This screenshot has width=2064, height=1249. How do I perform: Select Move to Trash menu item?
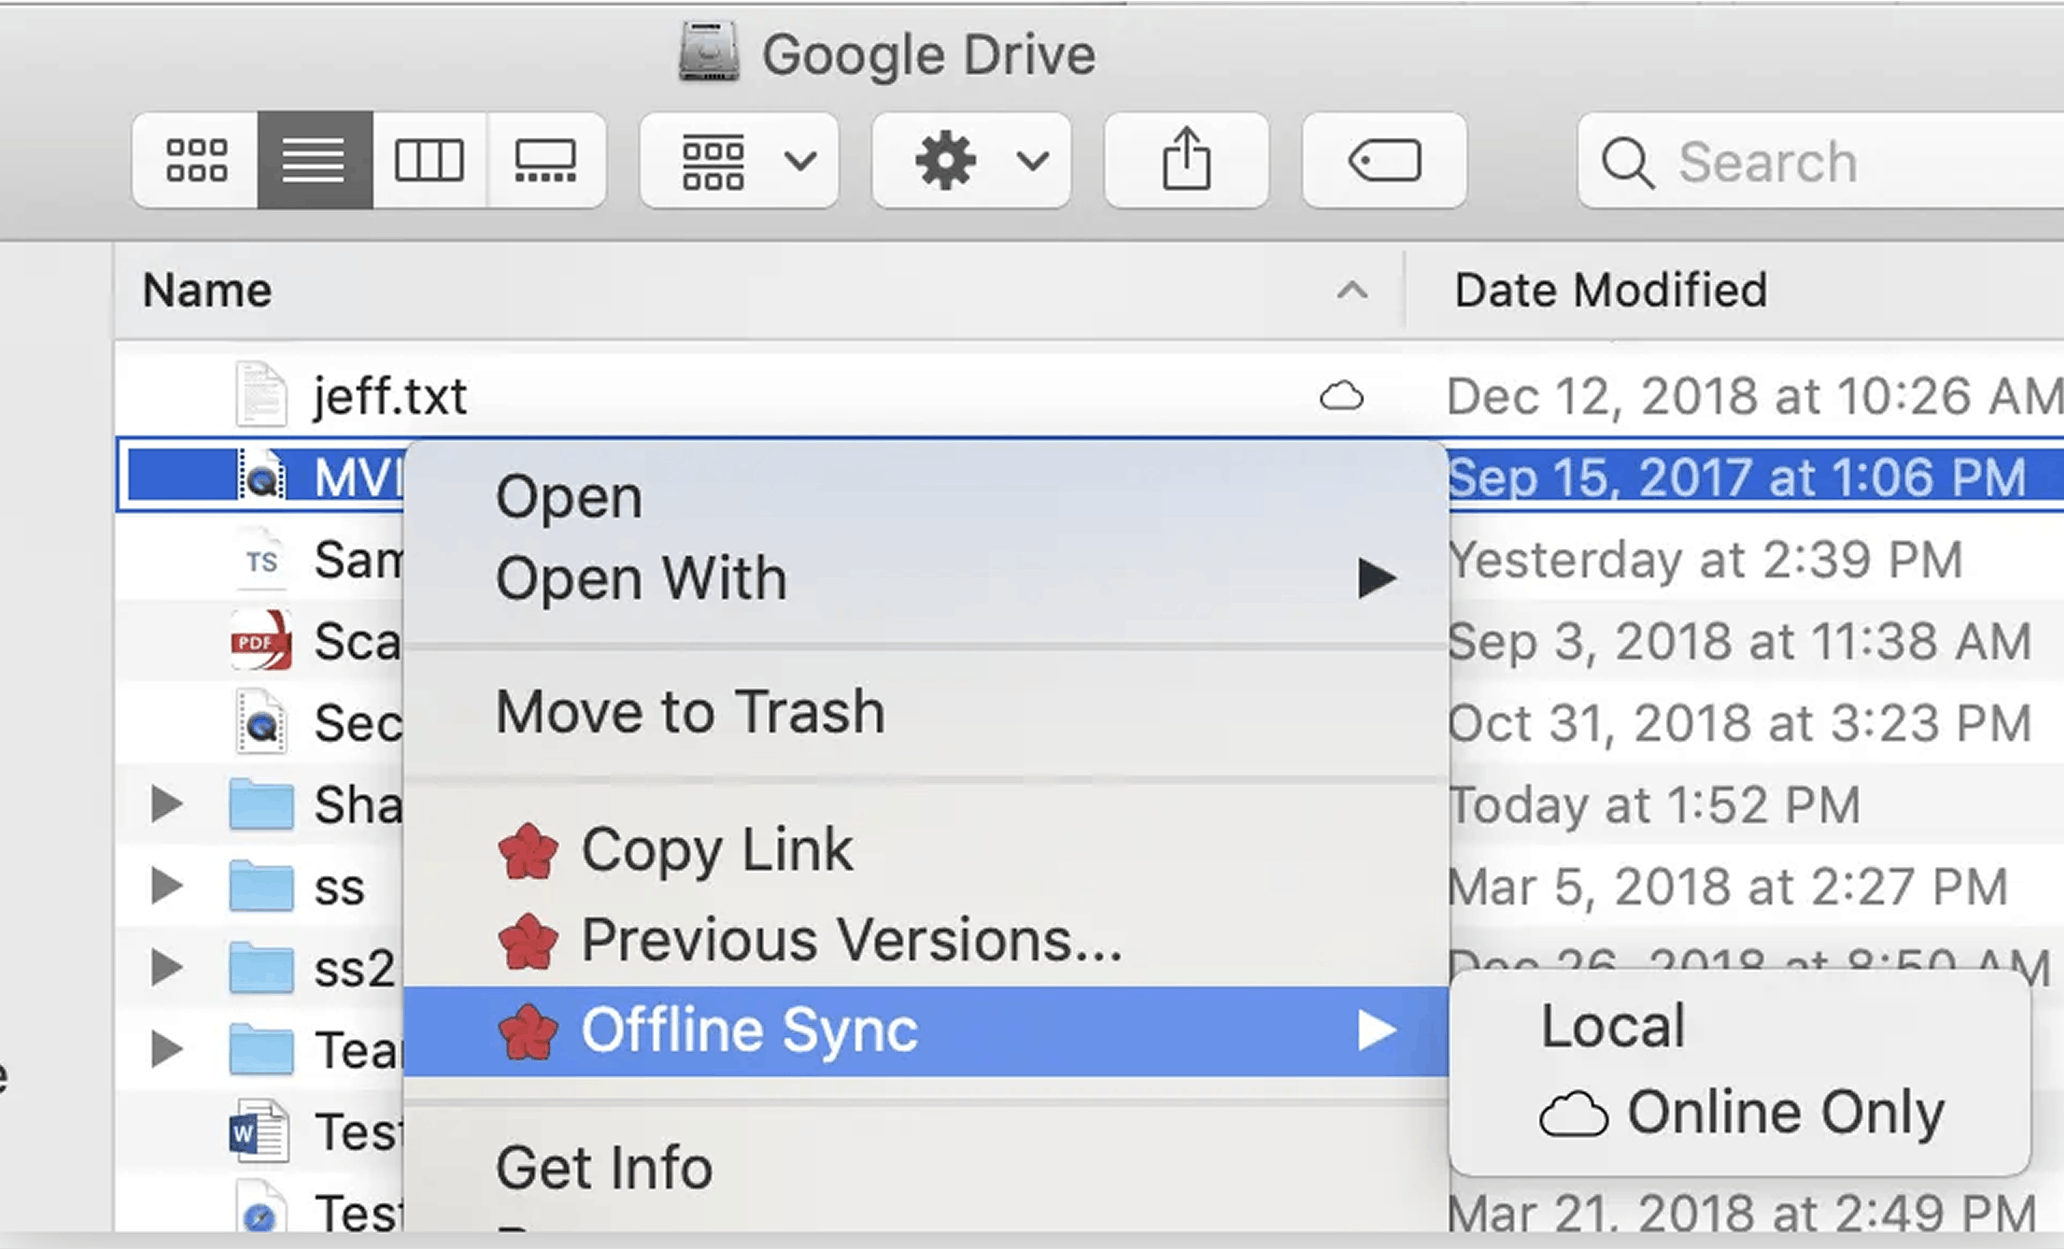[690, 712]
